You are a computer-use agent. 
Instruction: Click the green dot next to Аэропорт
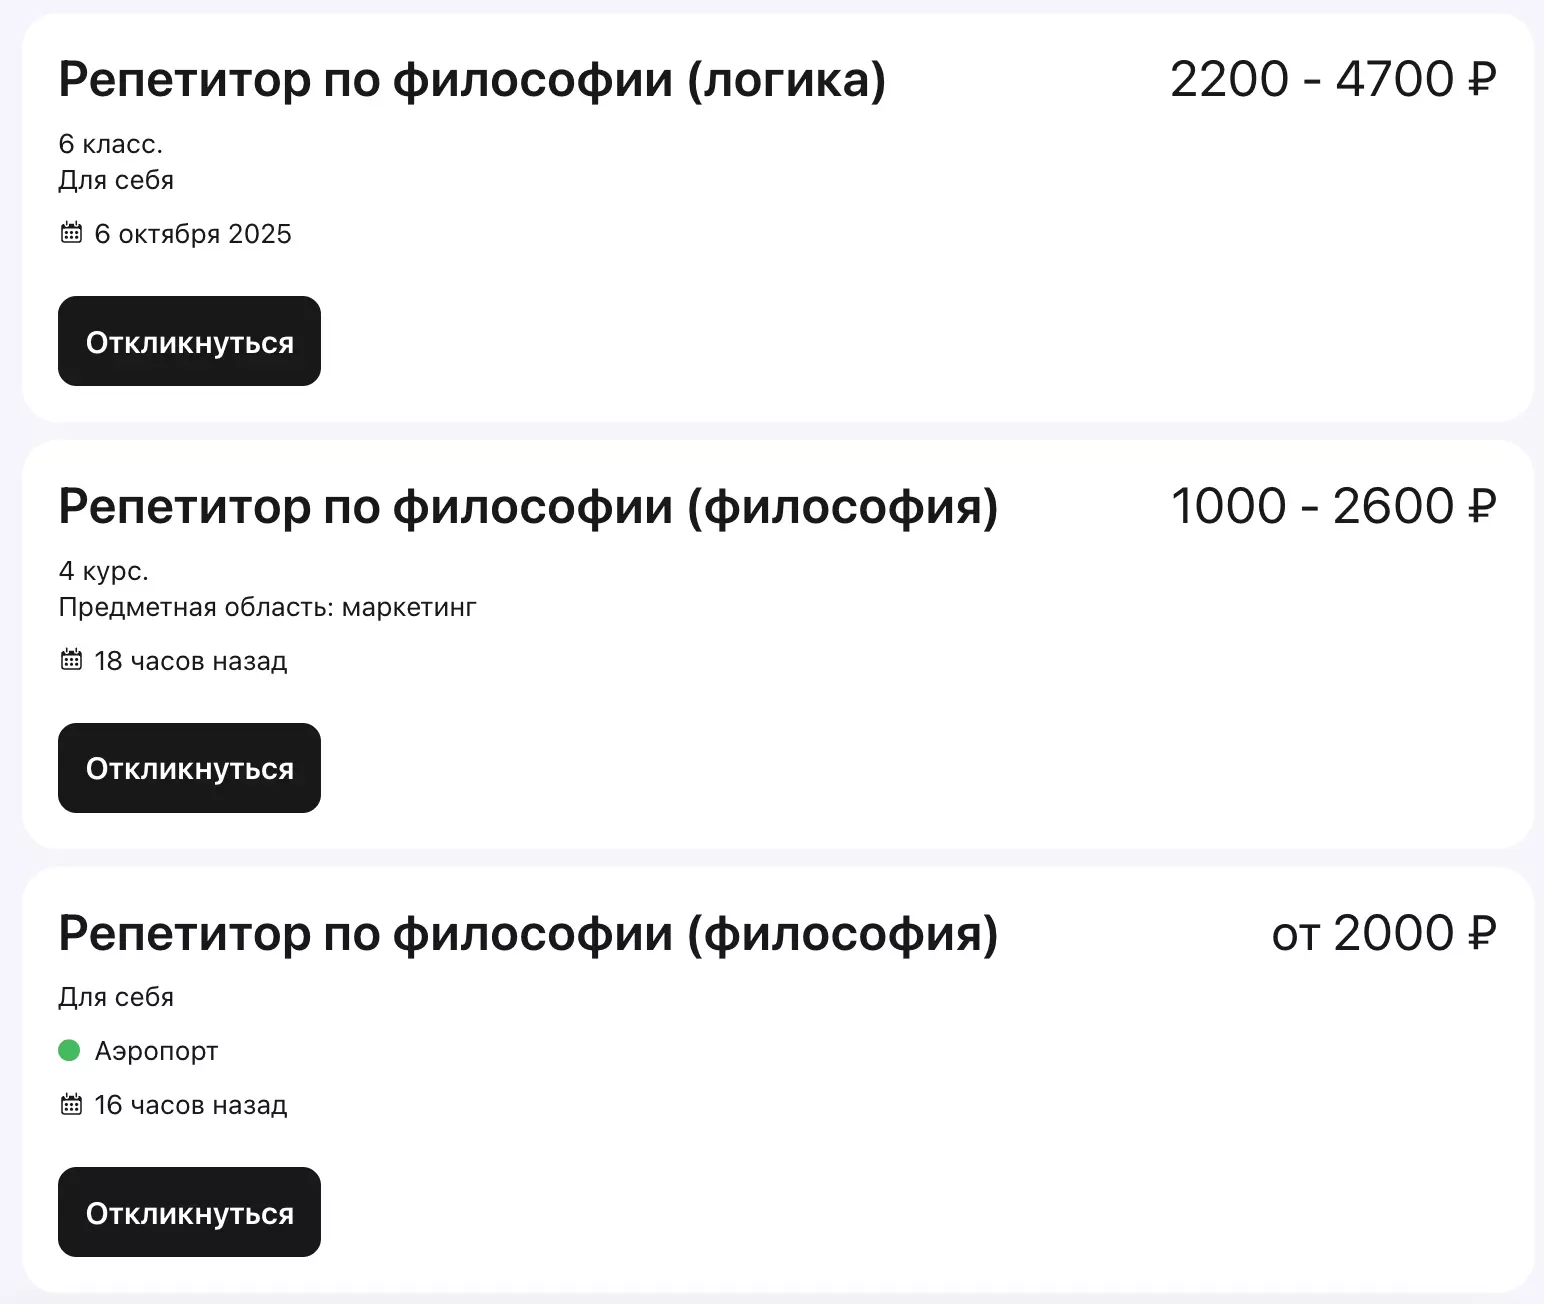click(x=69, y=1050)
